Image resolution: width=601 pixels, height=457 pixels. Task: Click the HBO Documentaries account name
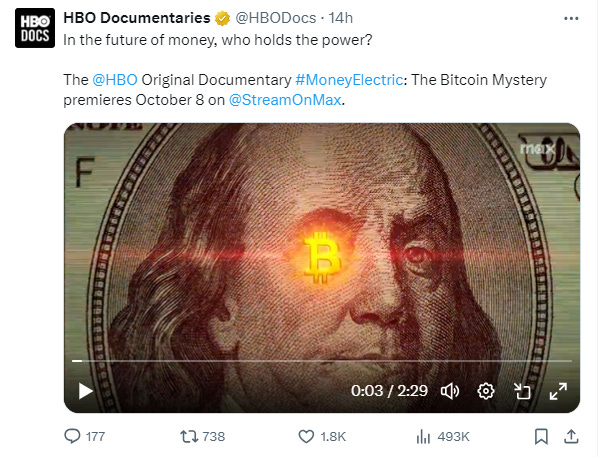pyautogui.click(x=136, y=18)
